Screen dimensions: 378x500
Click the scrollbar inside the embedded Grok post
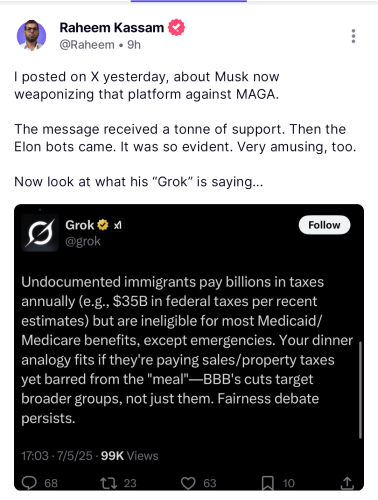click(x=360, y=389)
